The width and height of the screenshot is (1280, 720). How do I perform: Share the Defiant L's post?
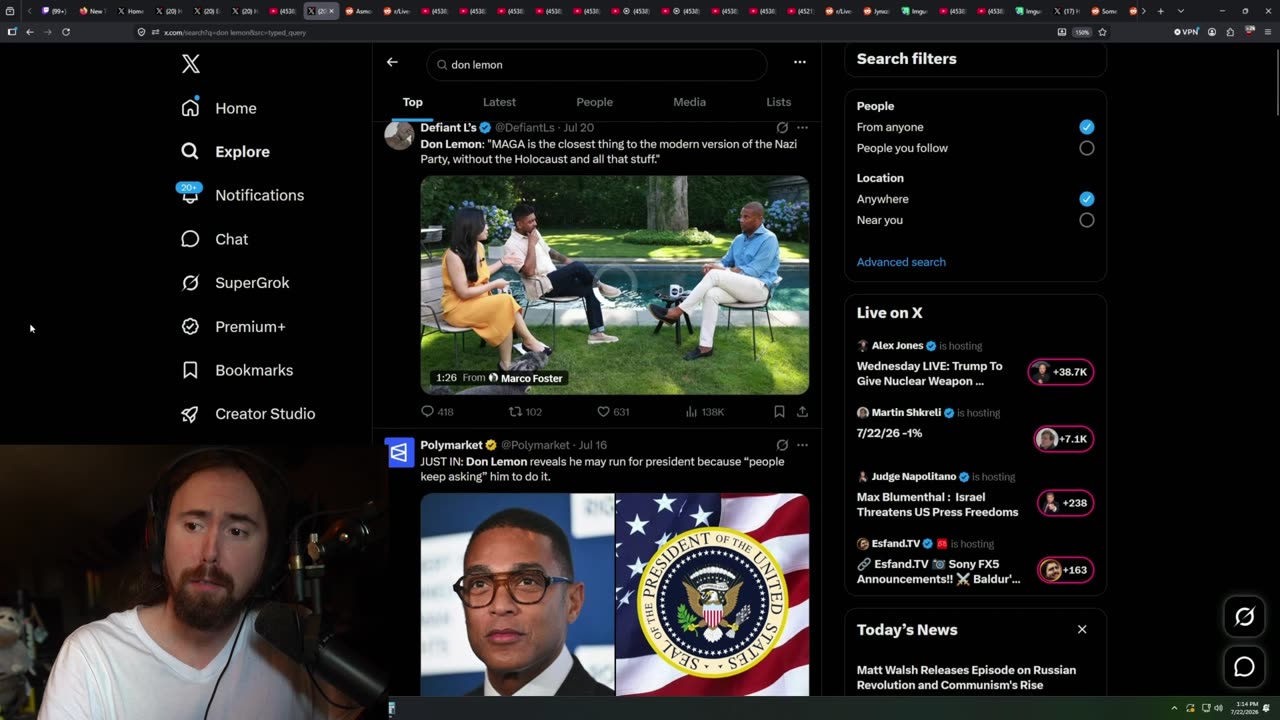click(x=802, y=411)
